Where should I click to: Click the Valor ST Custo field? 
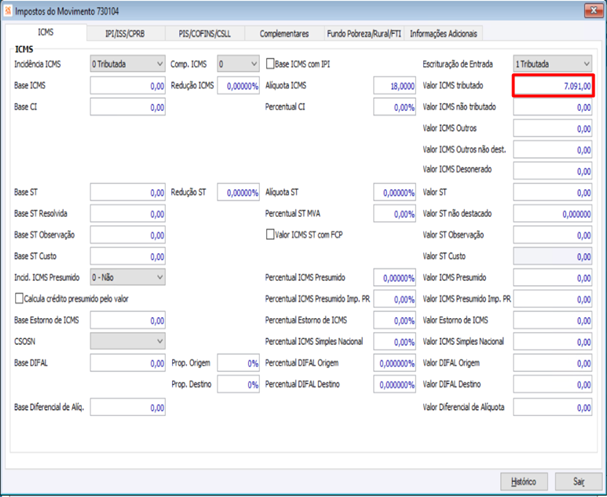pos(552,256)
